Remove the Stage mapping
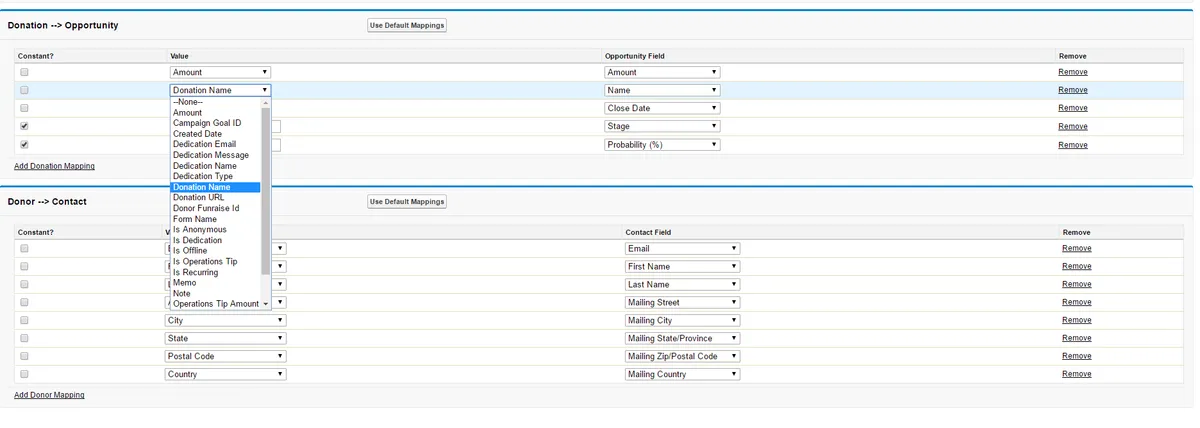The image size is (1200, 428). [x=1073, y=126]
